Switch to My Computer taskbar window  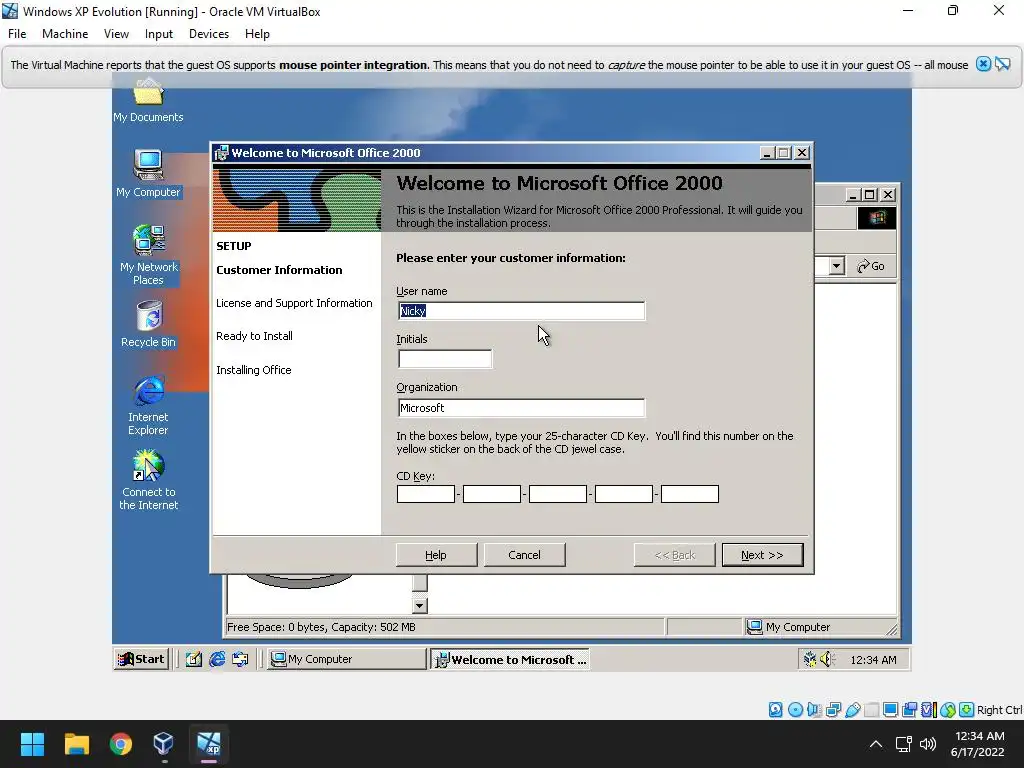(346, 659)
